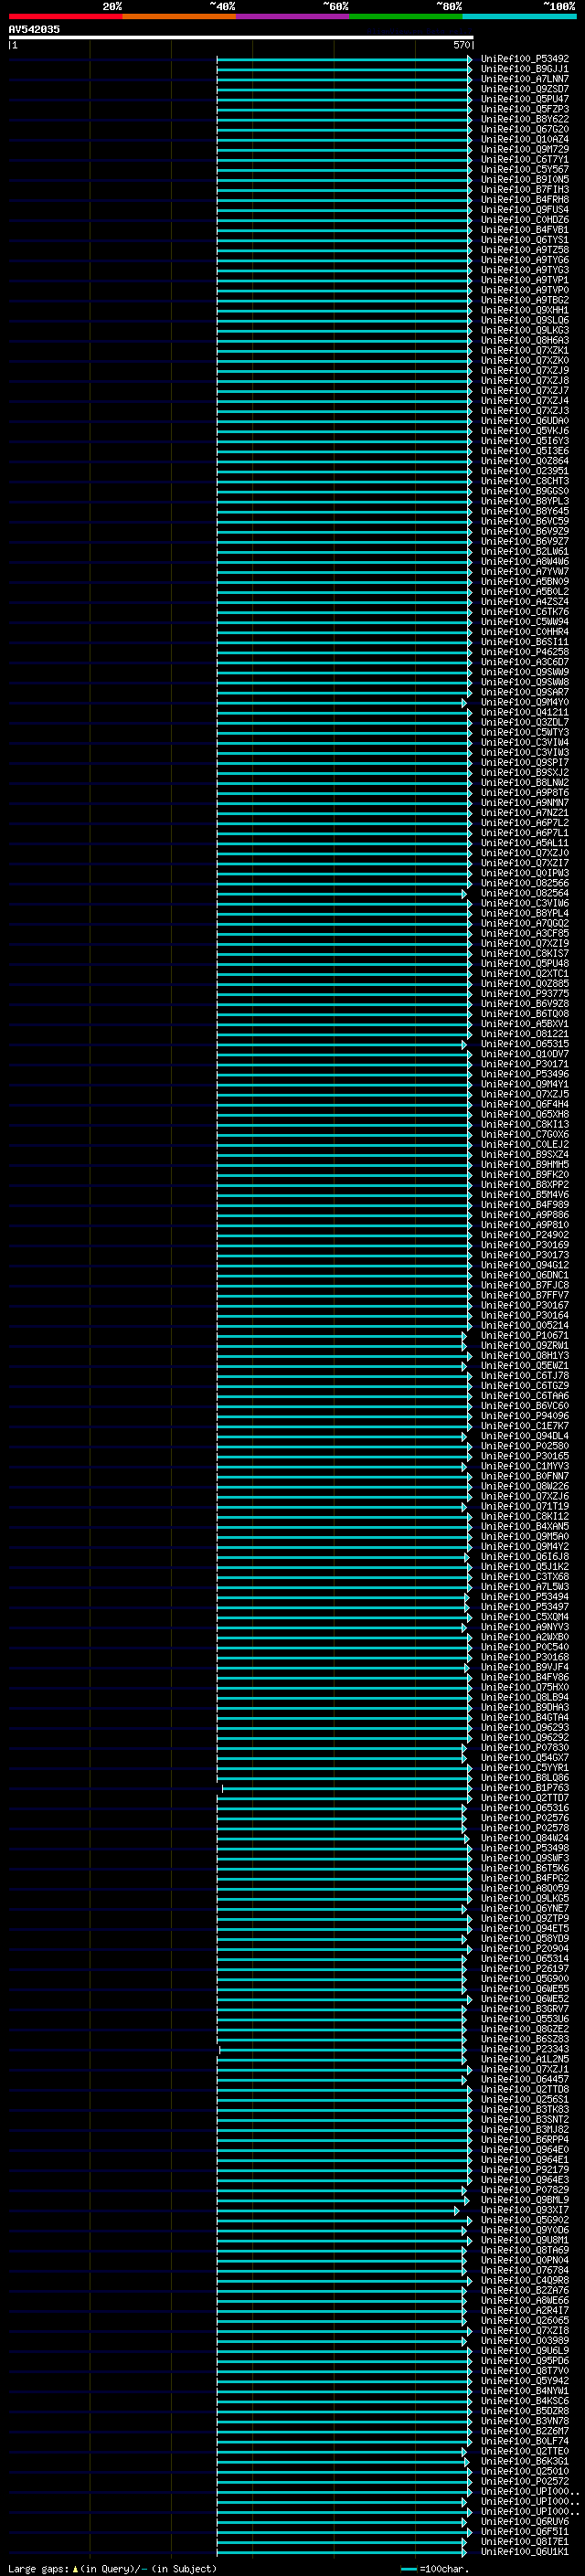The image size is (585, 2576).
Task: Select hit label UniRef100_A9TZ58
Action: (x=525, y=250)
